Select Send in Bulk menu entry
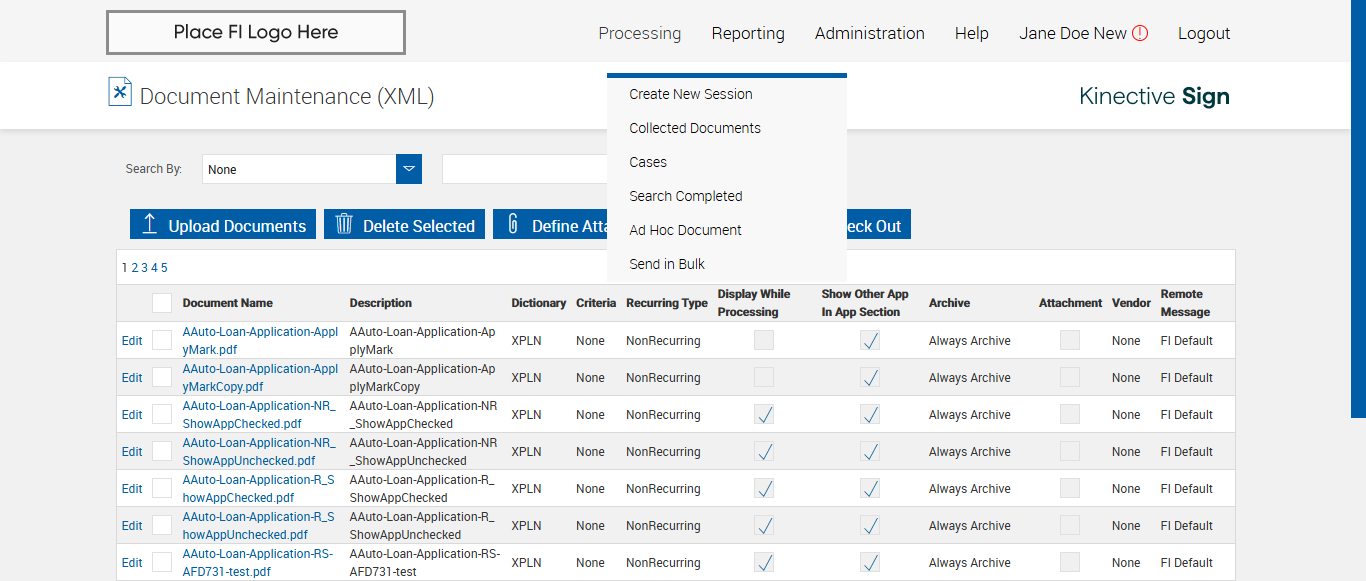 point(667,264)
